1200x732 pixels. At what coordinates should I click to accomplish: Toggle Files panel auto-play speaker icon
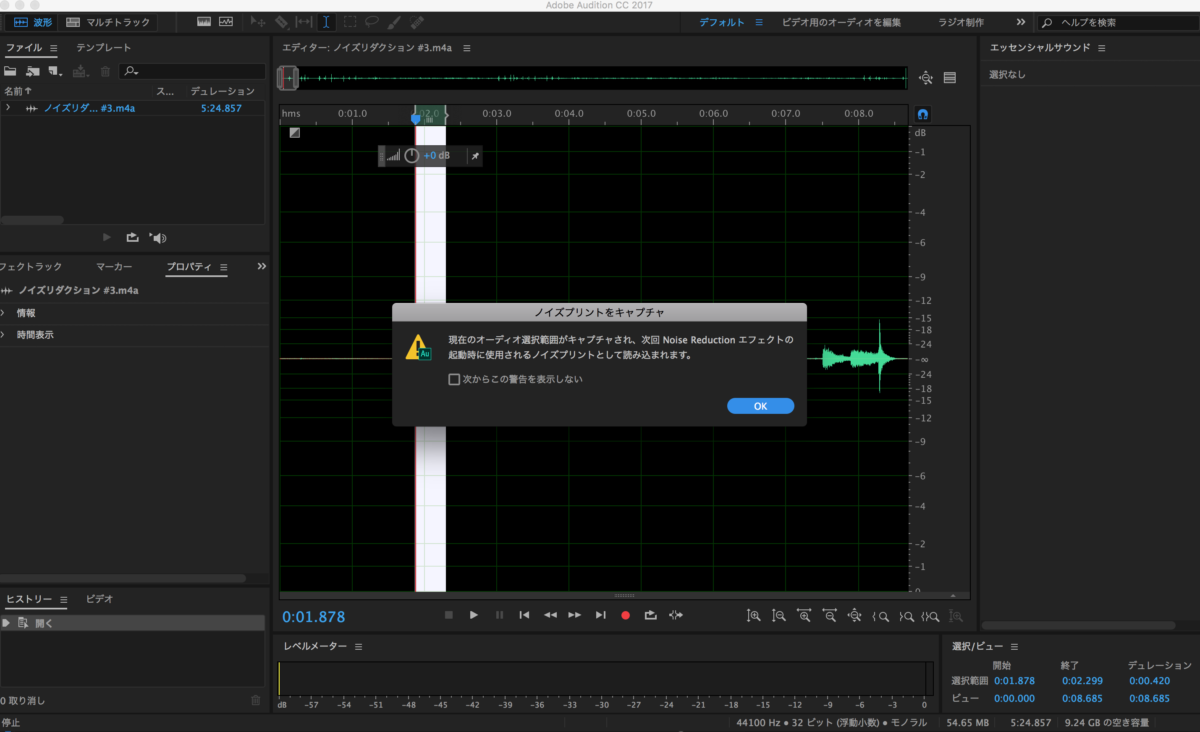pos(157,237)
